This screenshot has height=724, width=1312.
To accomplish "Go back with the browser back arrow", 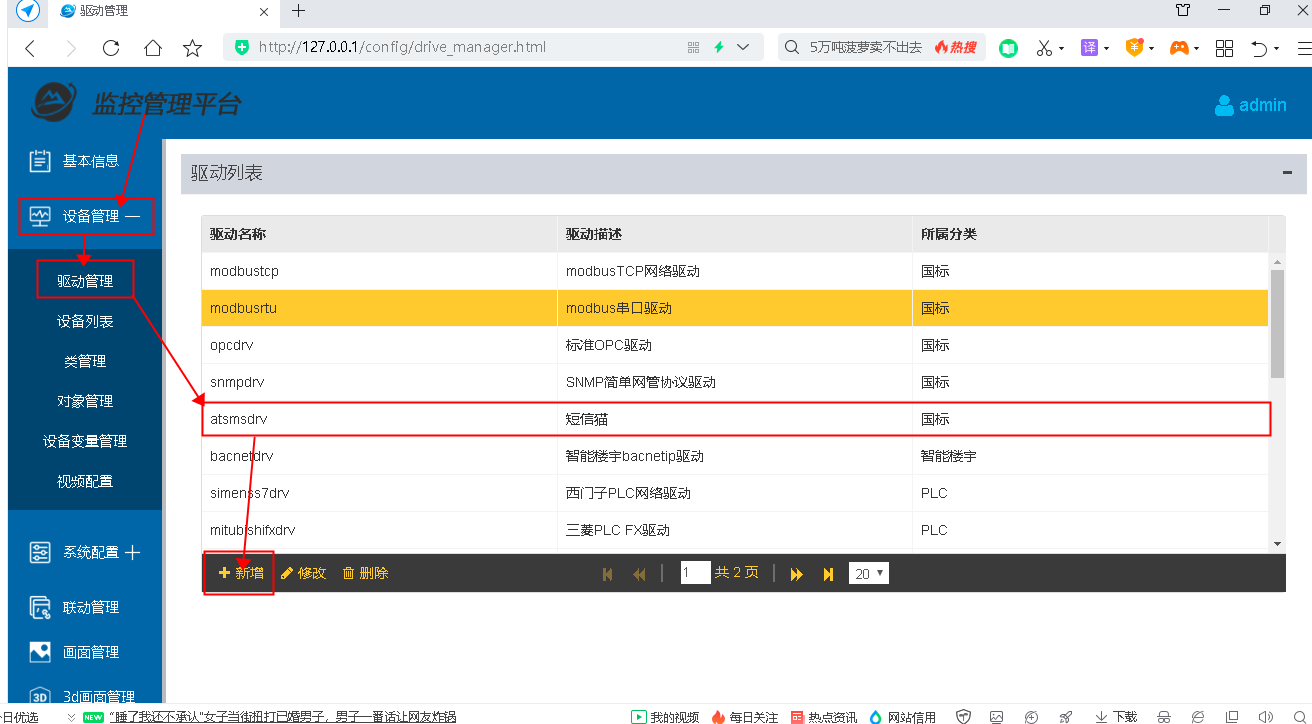I will [x=30, y=48].
